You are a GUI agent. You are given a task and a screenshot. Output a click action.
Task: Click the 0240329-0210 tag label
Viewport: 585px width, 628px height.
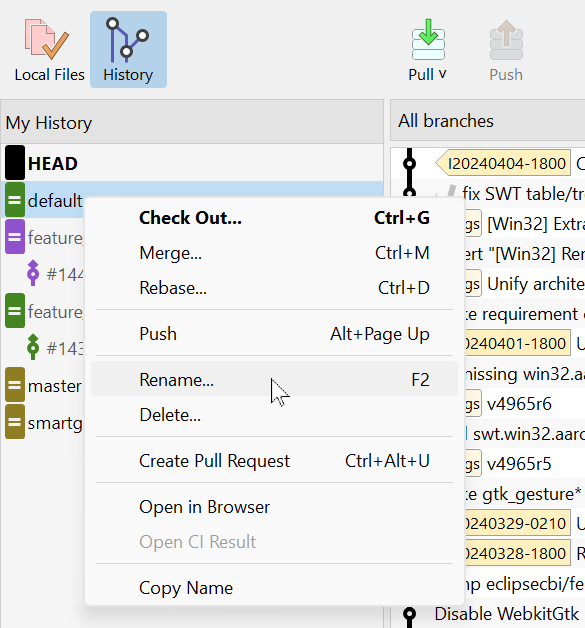coord(517,523)
